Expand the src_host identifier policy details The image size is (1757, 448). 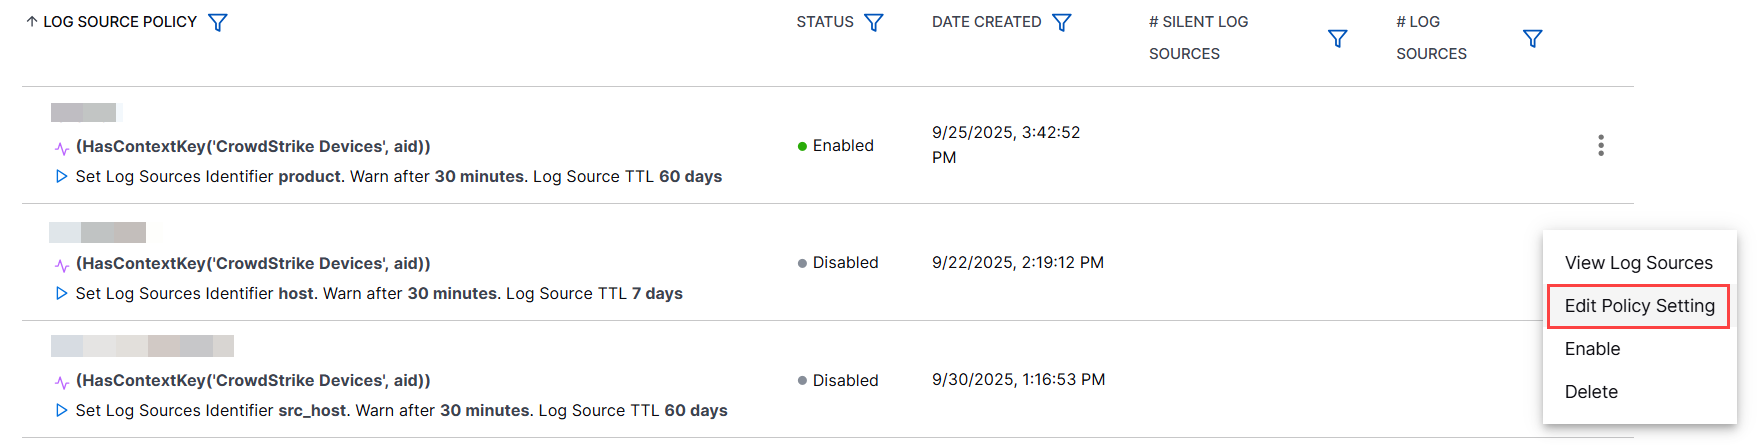(62, 410)
